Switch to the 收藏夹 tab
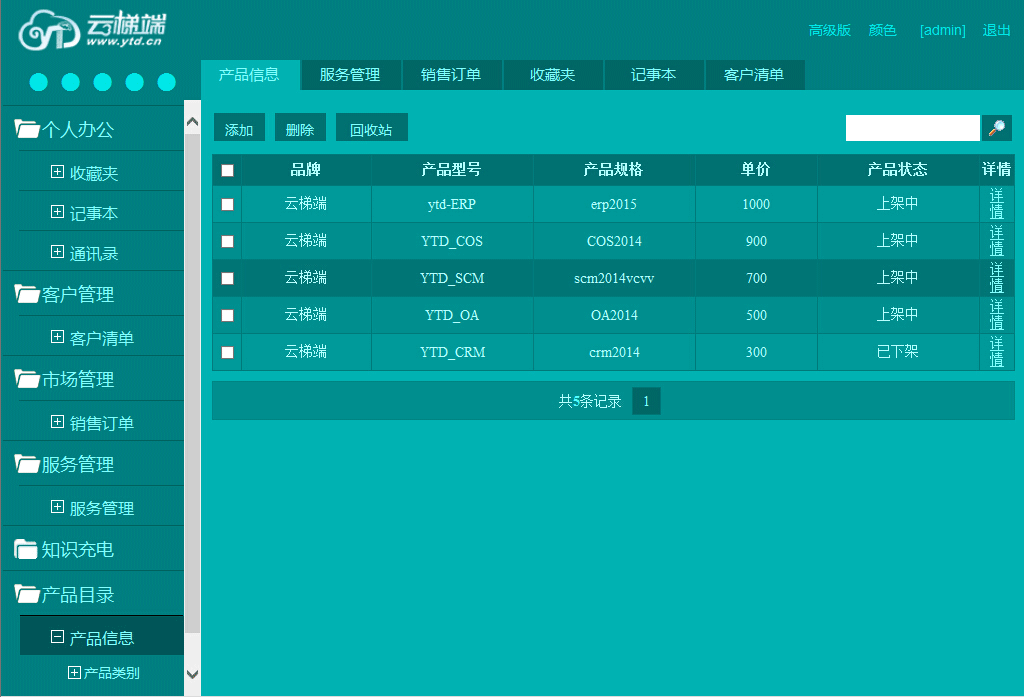Viewport: 1024px width, 697px height. coord(552,74)
